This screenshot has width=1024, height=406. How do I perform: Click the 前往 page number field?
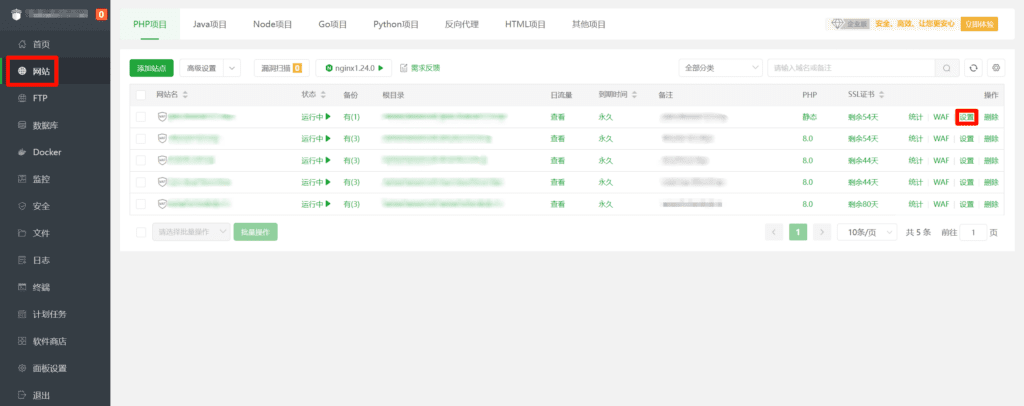(x=973, y=232)
